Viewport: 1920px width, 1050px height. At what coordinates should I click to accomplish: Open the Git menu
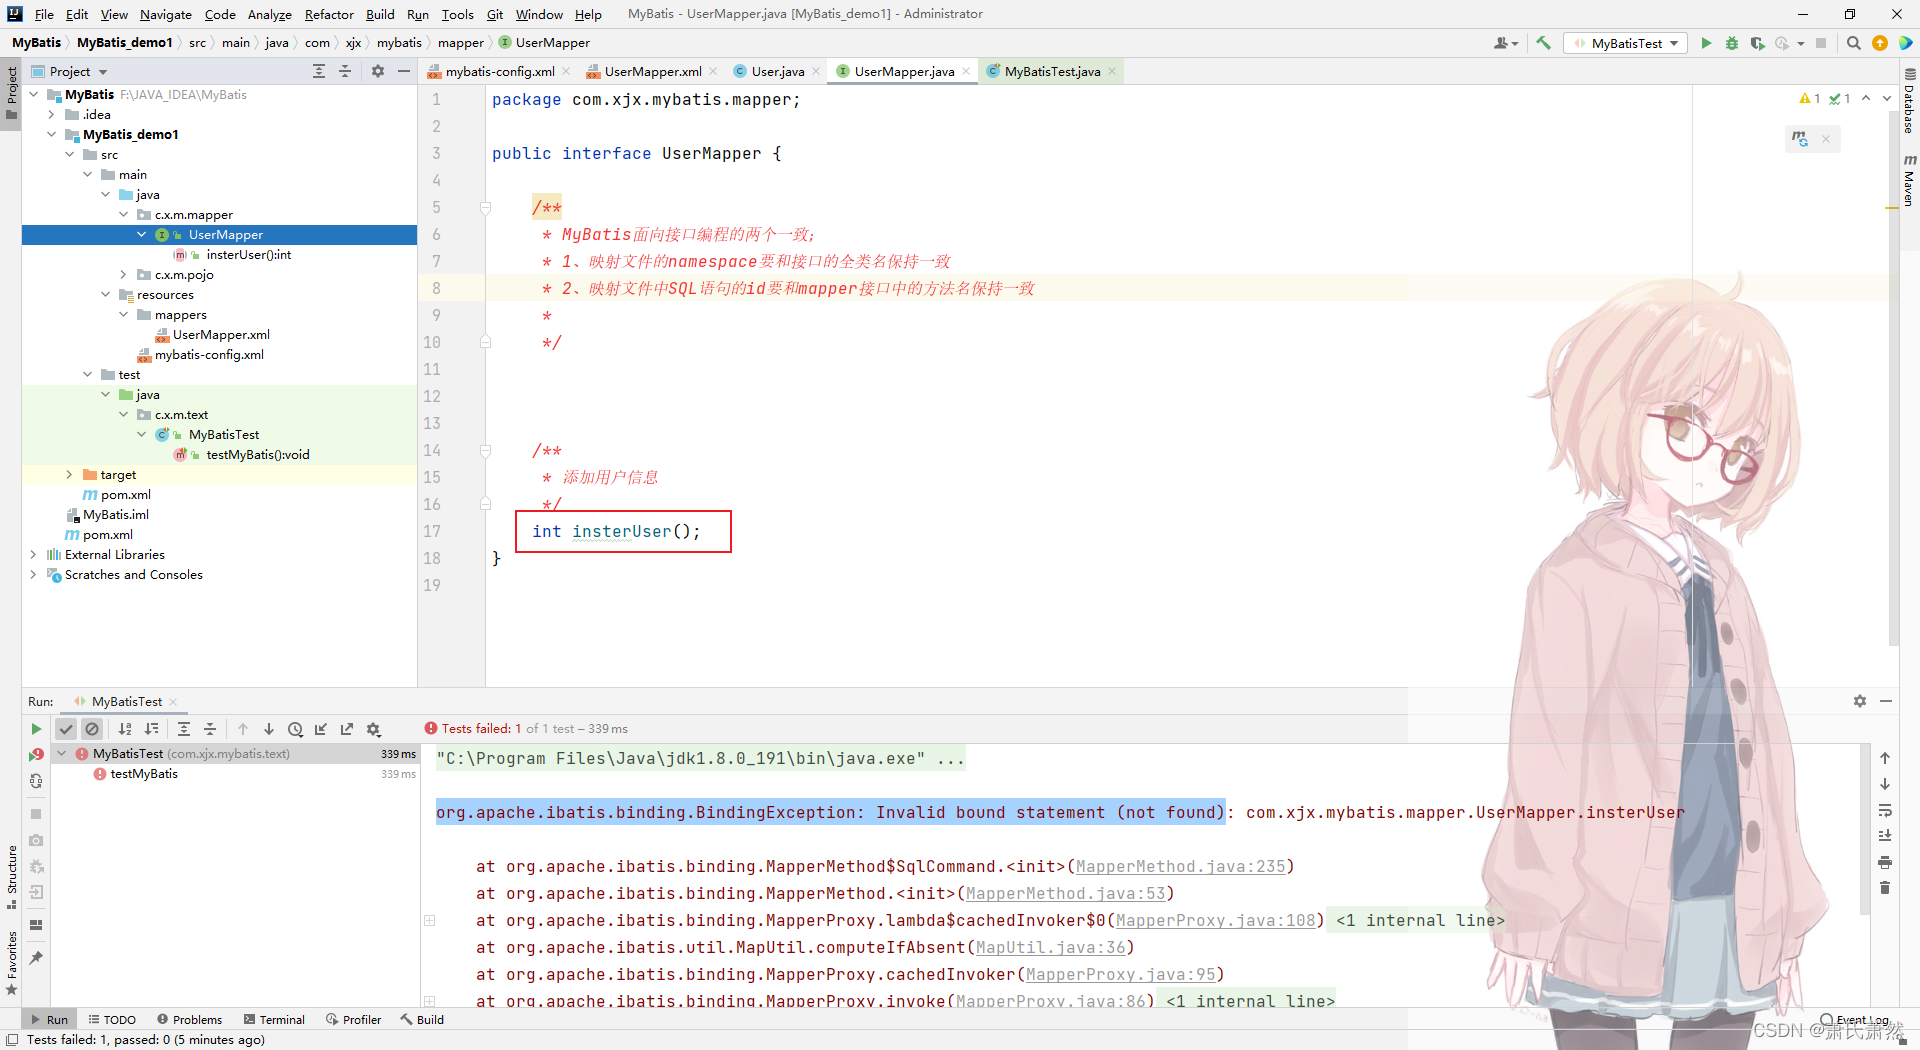point(495,14)
